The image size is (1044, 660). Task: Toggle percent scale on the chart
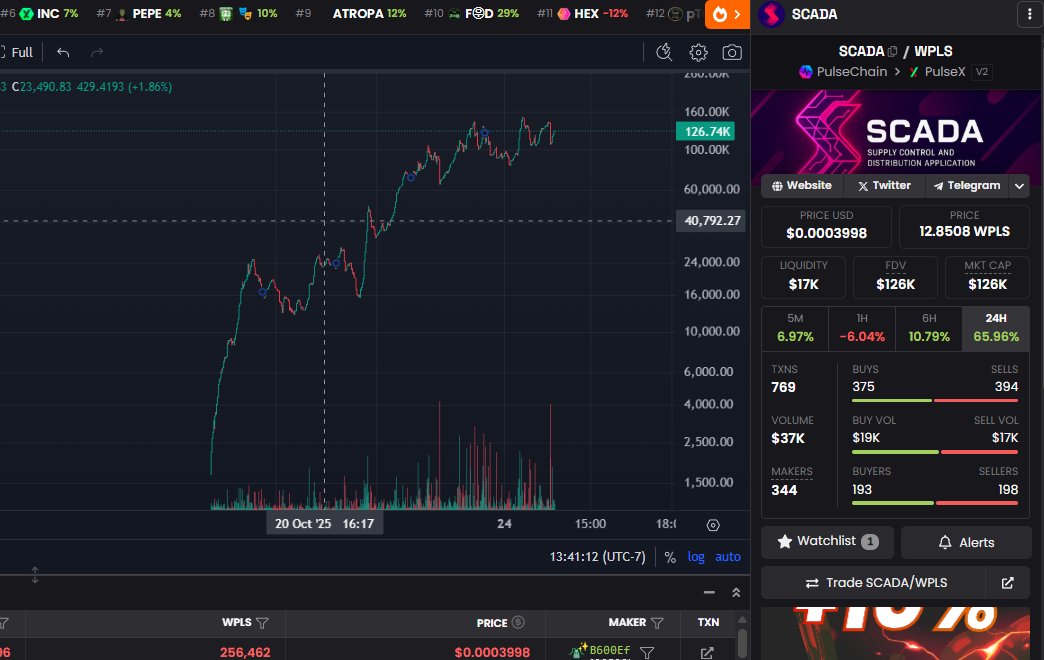point(670,557)
